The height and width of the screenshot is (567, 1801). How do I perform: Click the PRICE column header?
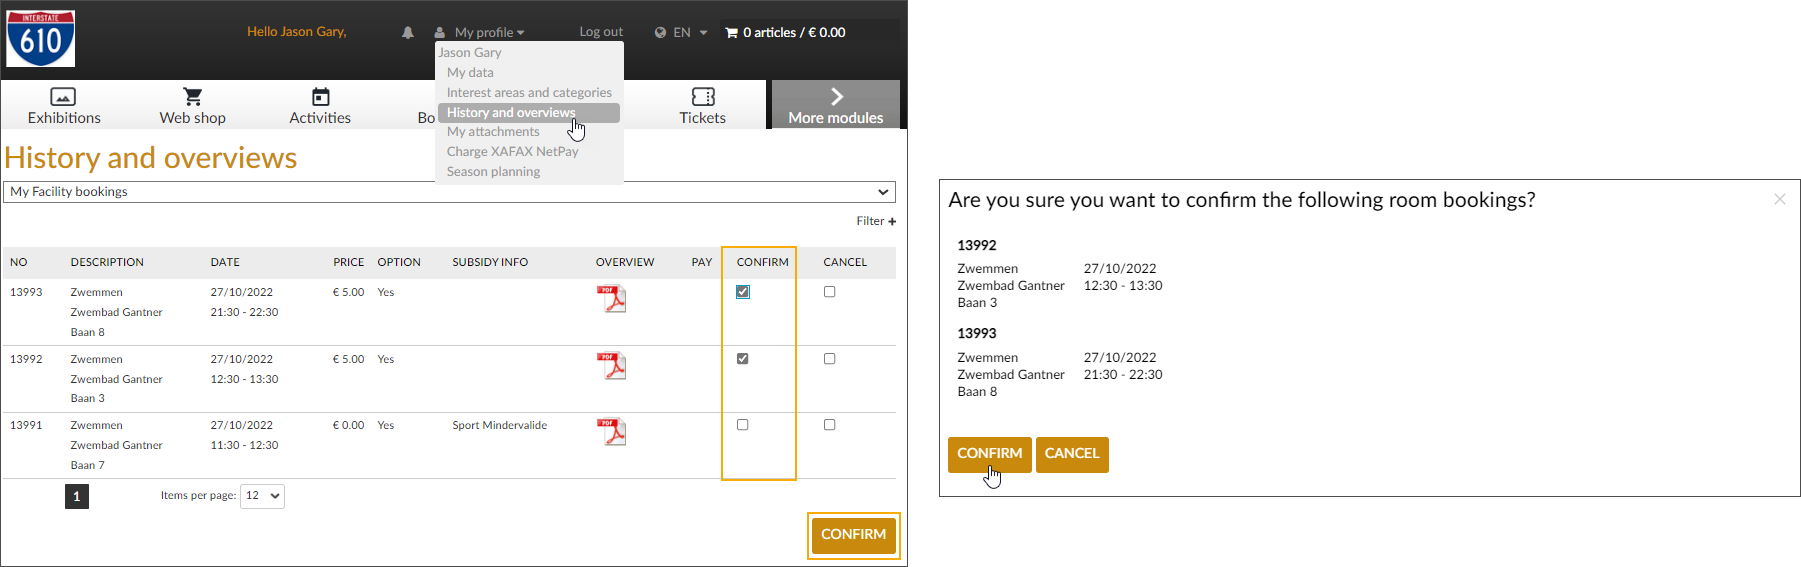349,262
